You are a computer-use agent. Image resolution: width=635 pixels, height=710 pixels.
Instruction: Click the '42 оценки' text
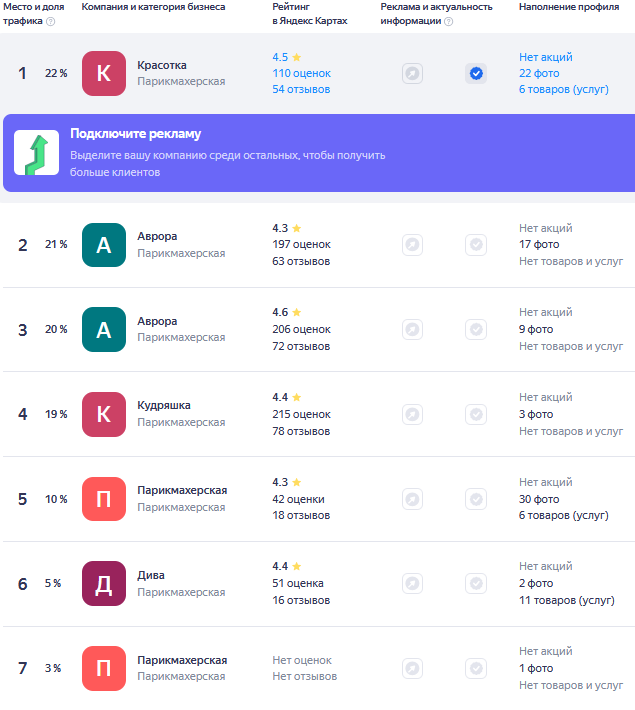click(x=298, y=499)
